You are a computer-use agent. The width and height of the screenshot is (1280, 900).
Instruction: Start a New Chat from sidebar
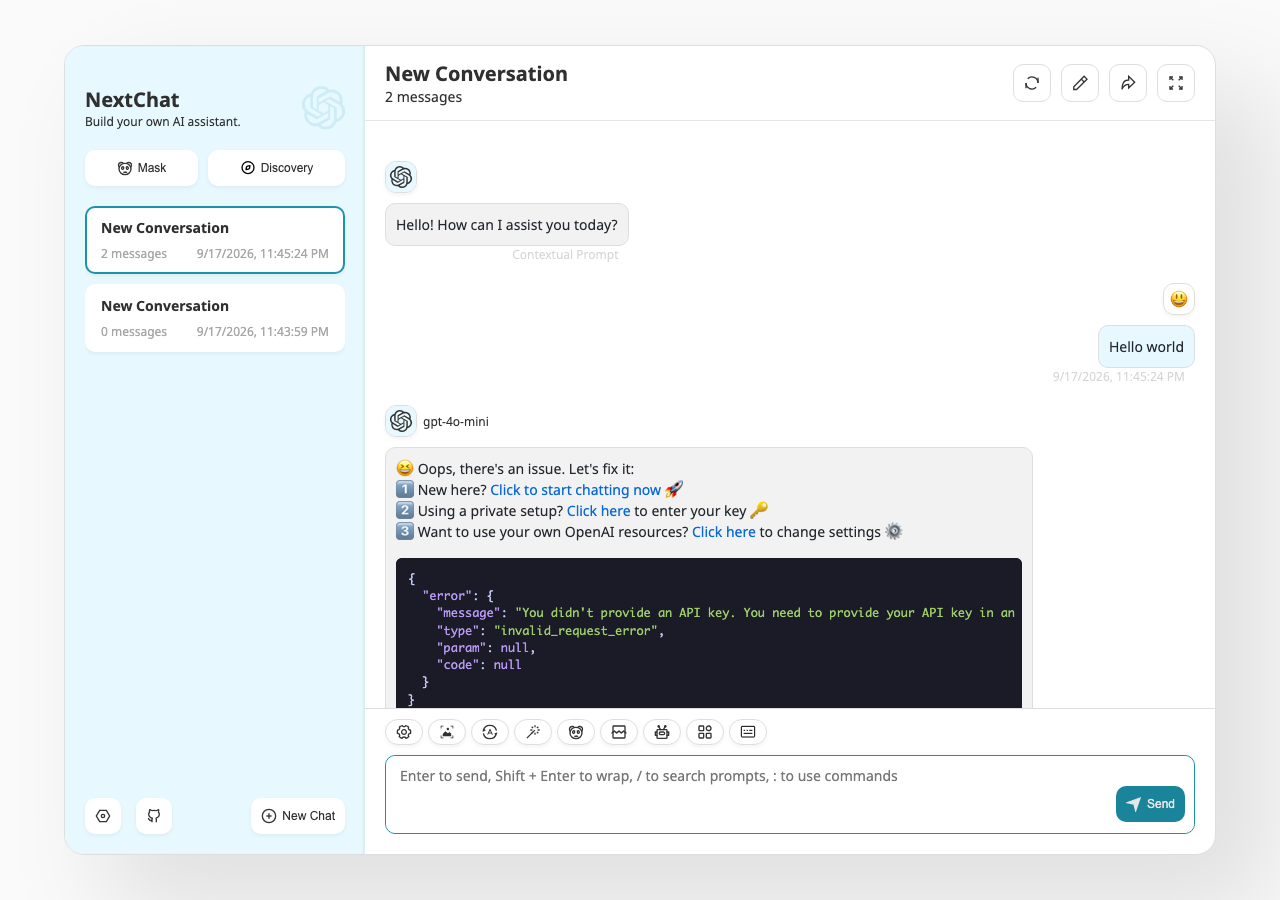click(x=298, y=816)
